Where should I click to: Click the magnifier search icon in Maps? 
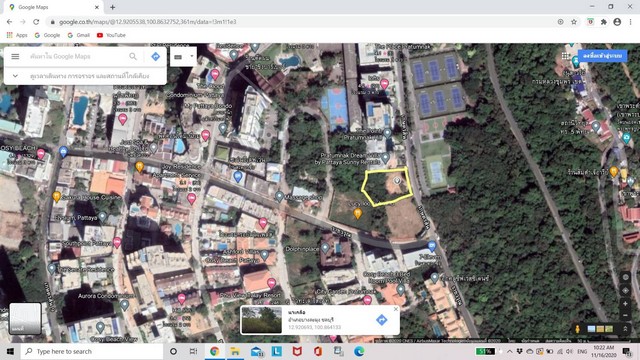133,56
